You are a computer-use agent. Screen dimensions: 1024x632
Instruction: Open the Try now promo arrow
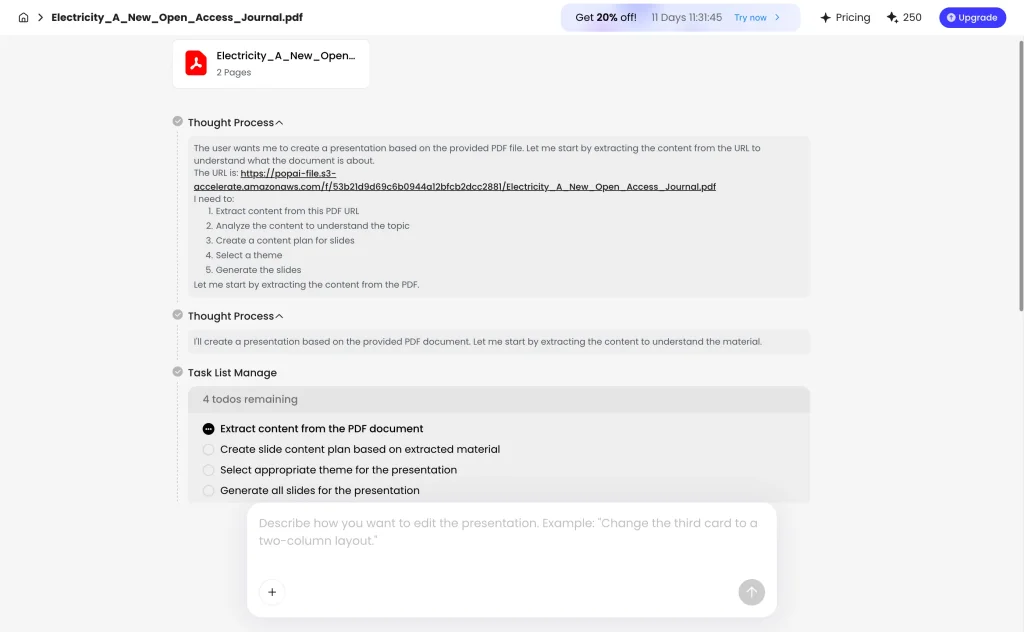[777, 18]
